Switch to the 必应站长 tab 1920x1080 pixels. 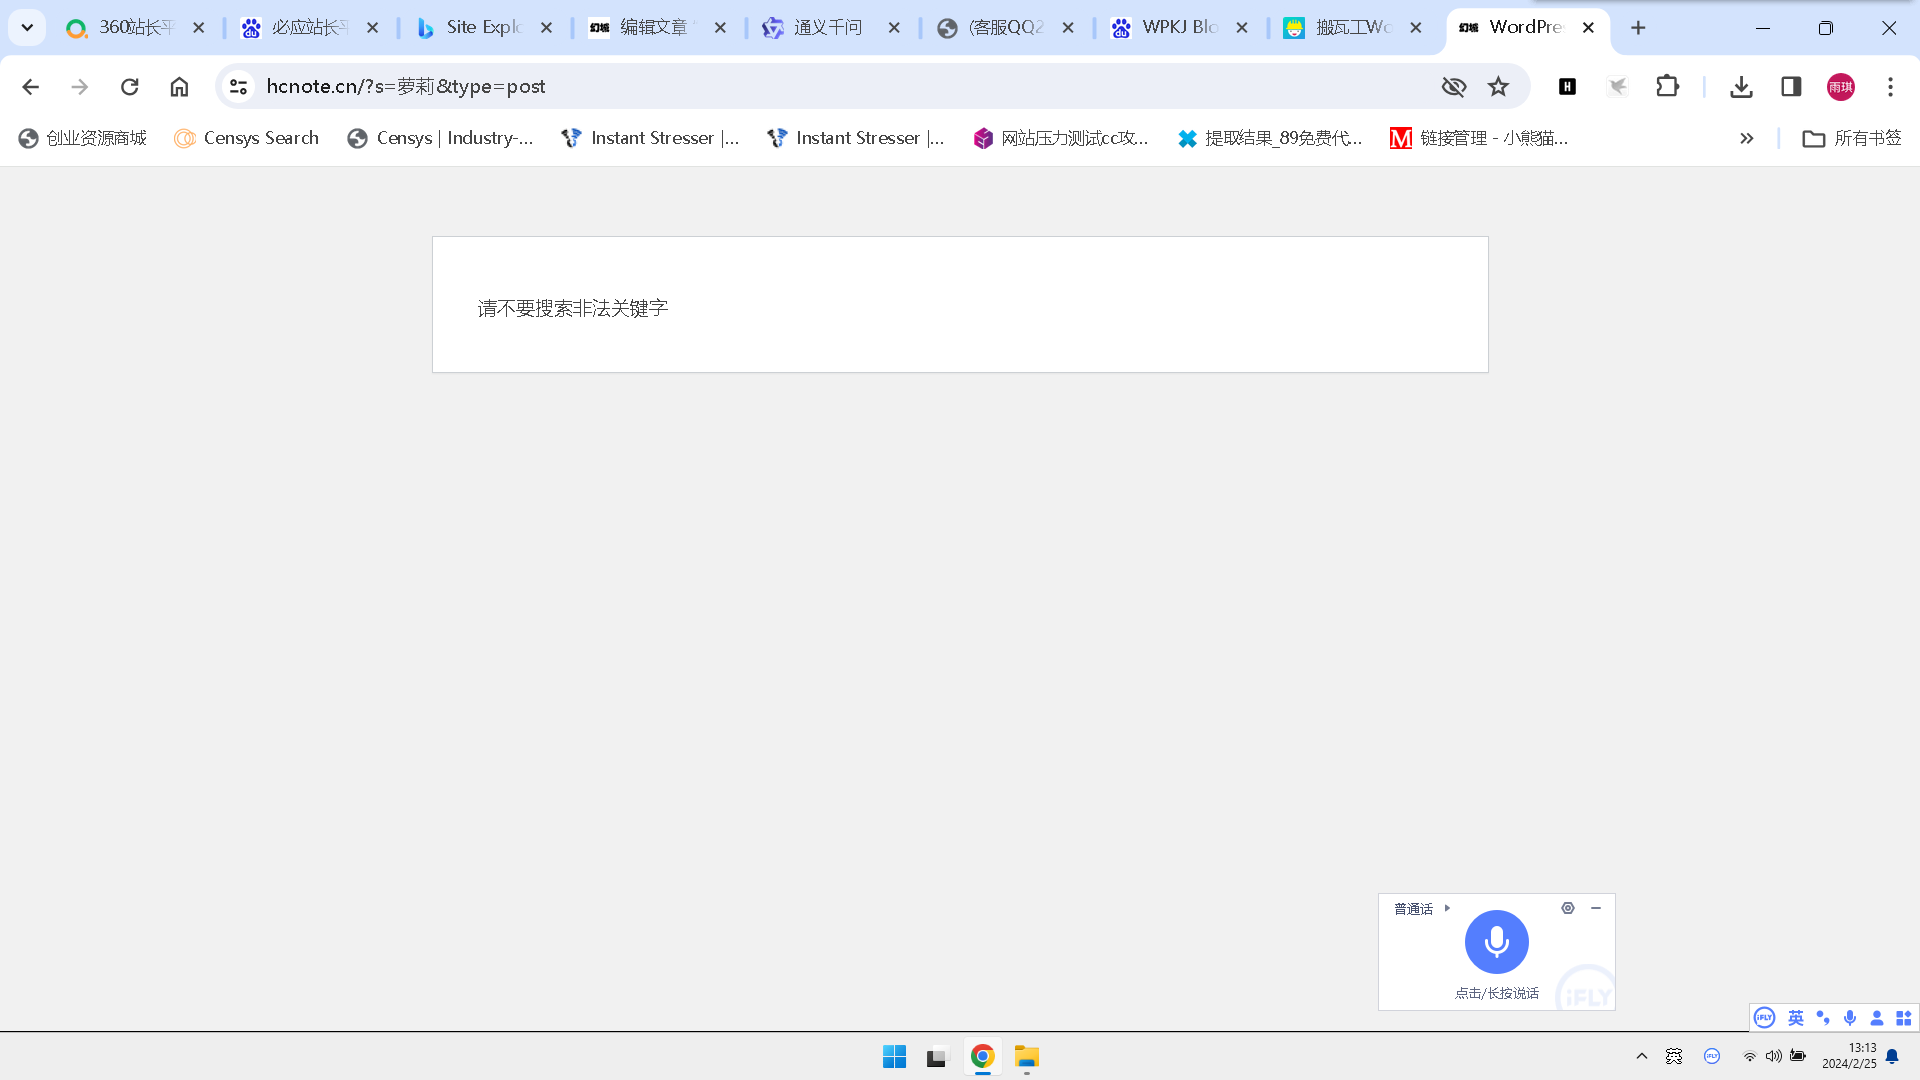pyautogui.click(x=309, y=28)
